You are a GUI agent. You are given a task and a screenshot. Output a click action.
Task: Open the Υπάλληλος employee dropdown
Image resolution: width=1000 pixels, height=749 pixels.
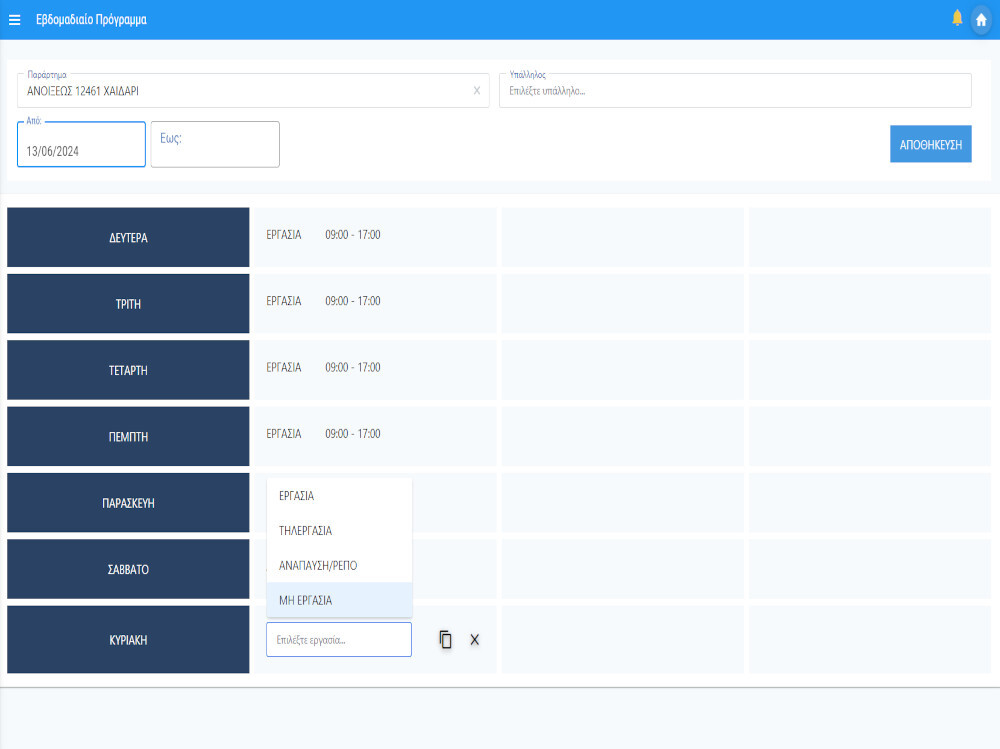pyautogui.click(x=734, y=91)
